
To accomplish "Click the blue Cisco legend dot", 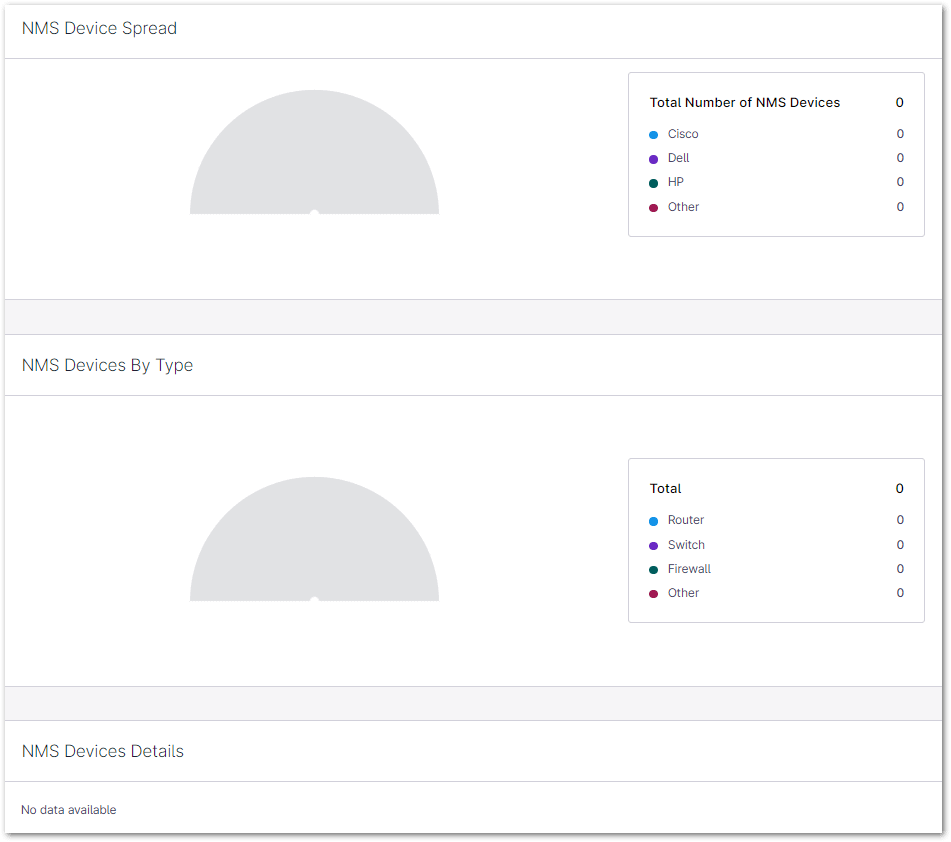I will (653, 134).
